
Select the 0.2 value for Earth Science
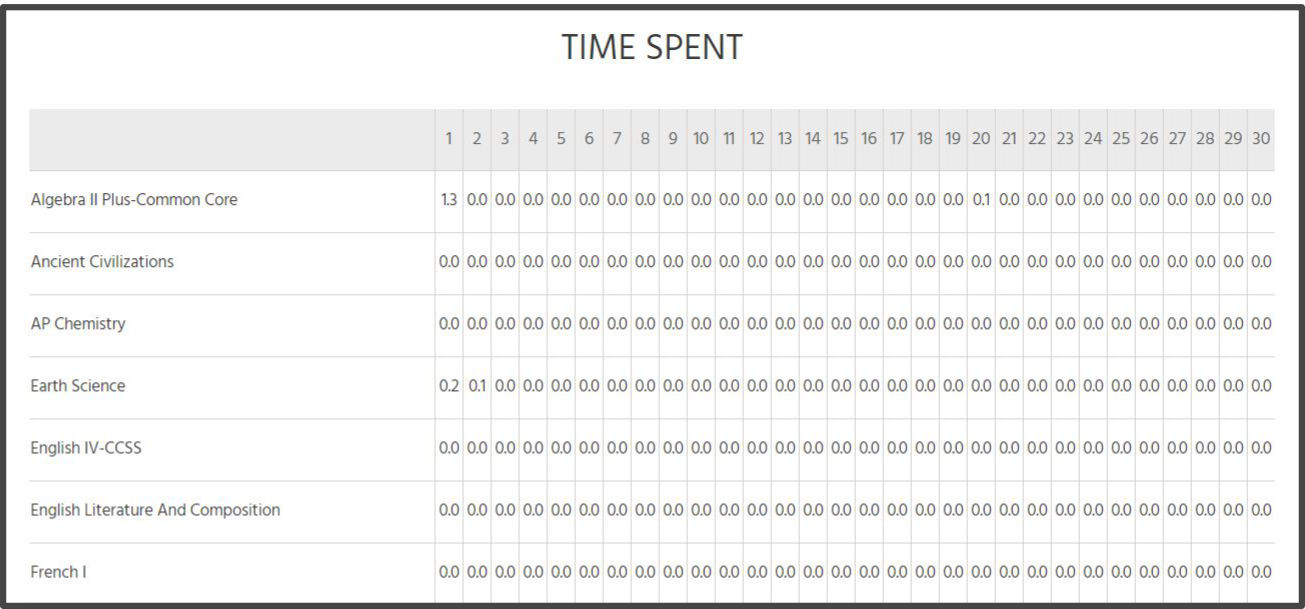pos(449,386)
